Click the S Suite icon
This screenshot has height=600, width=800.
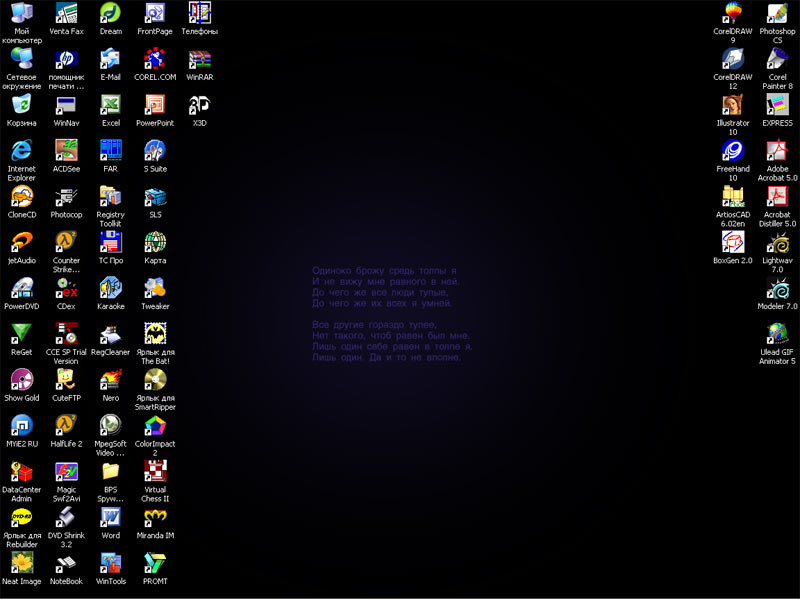[x=155, y=151]
